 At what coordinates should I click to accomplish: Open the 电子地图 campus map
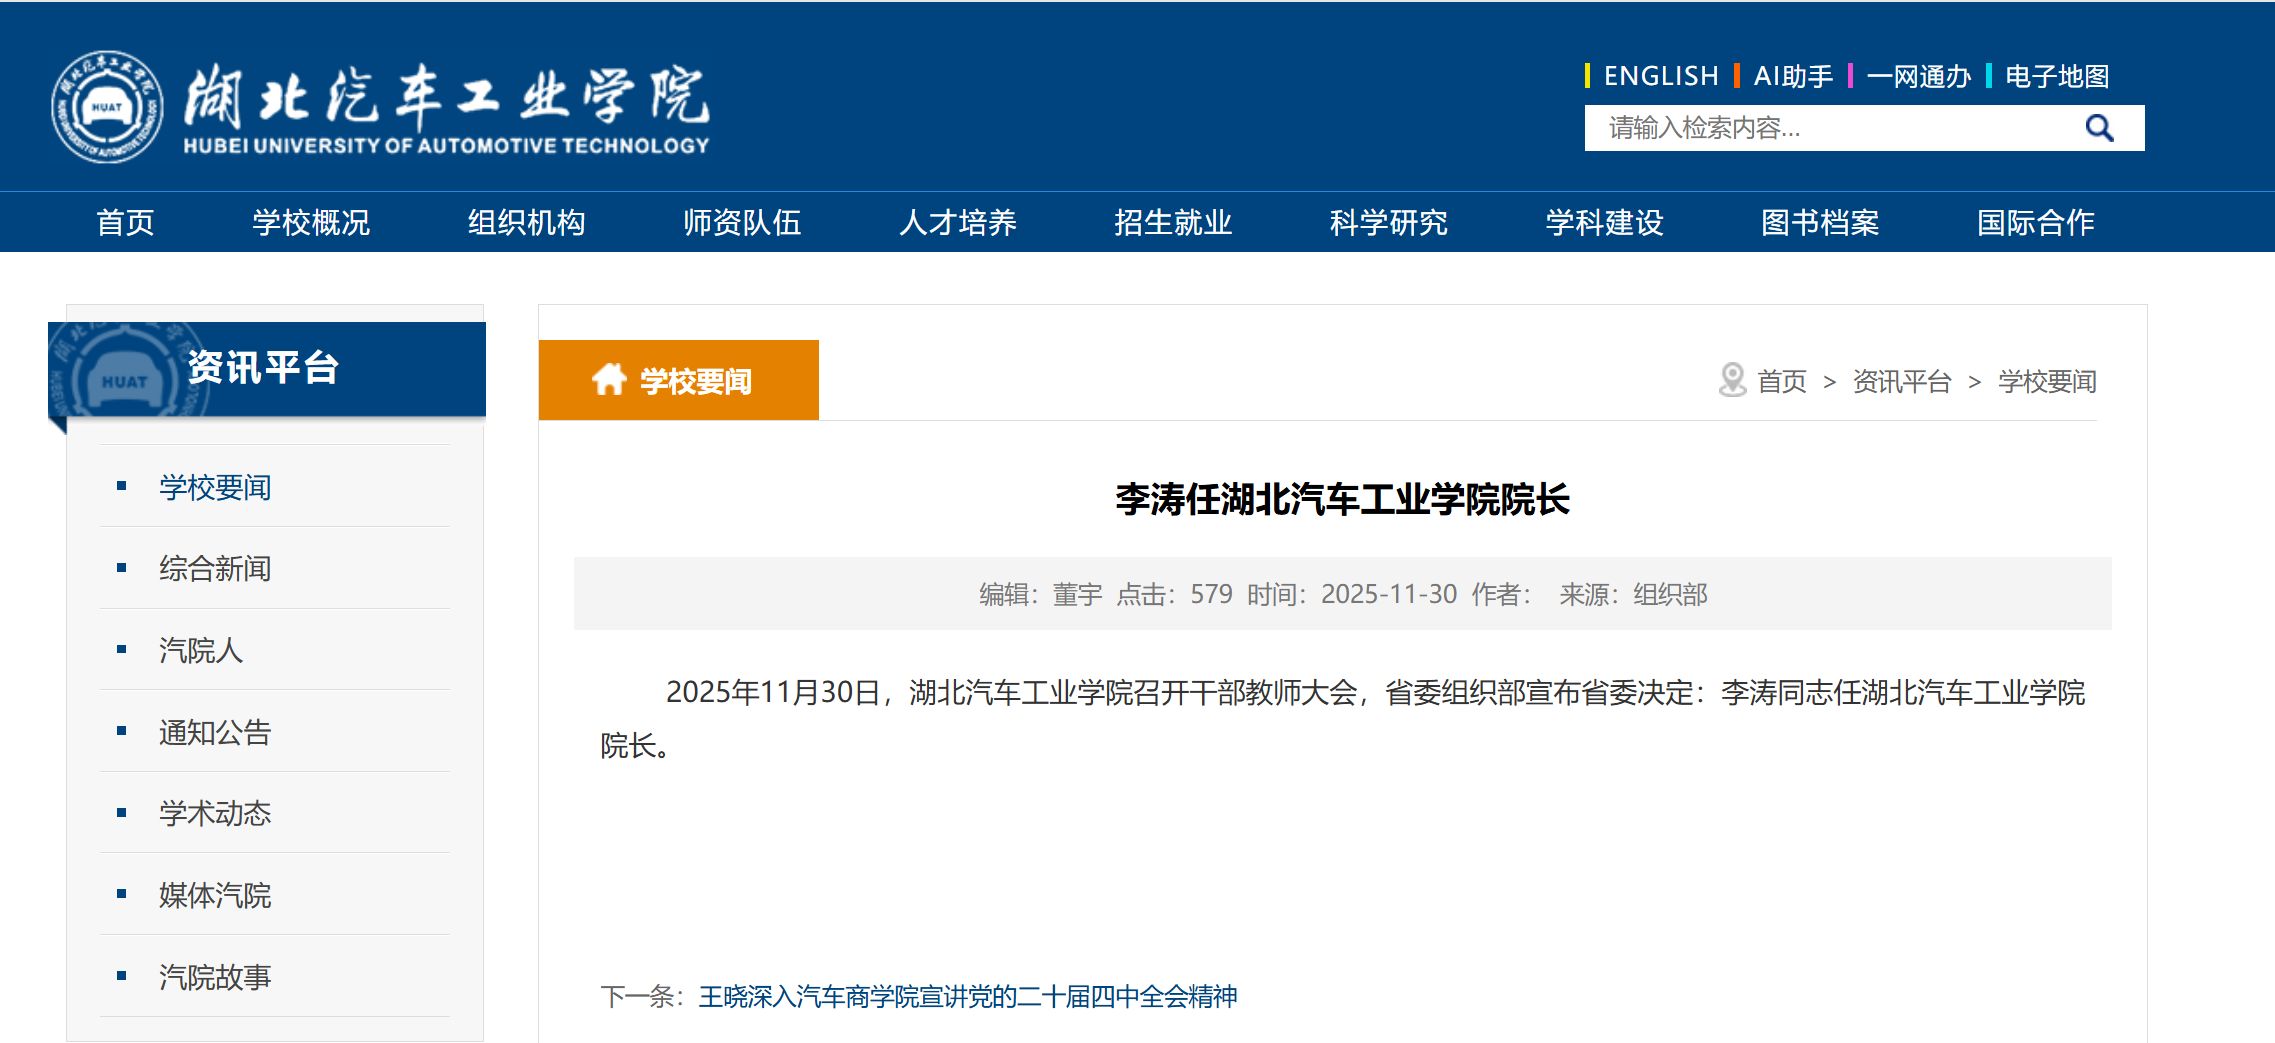click(x=2055, y=74)
